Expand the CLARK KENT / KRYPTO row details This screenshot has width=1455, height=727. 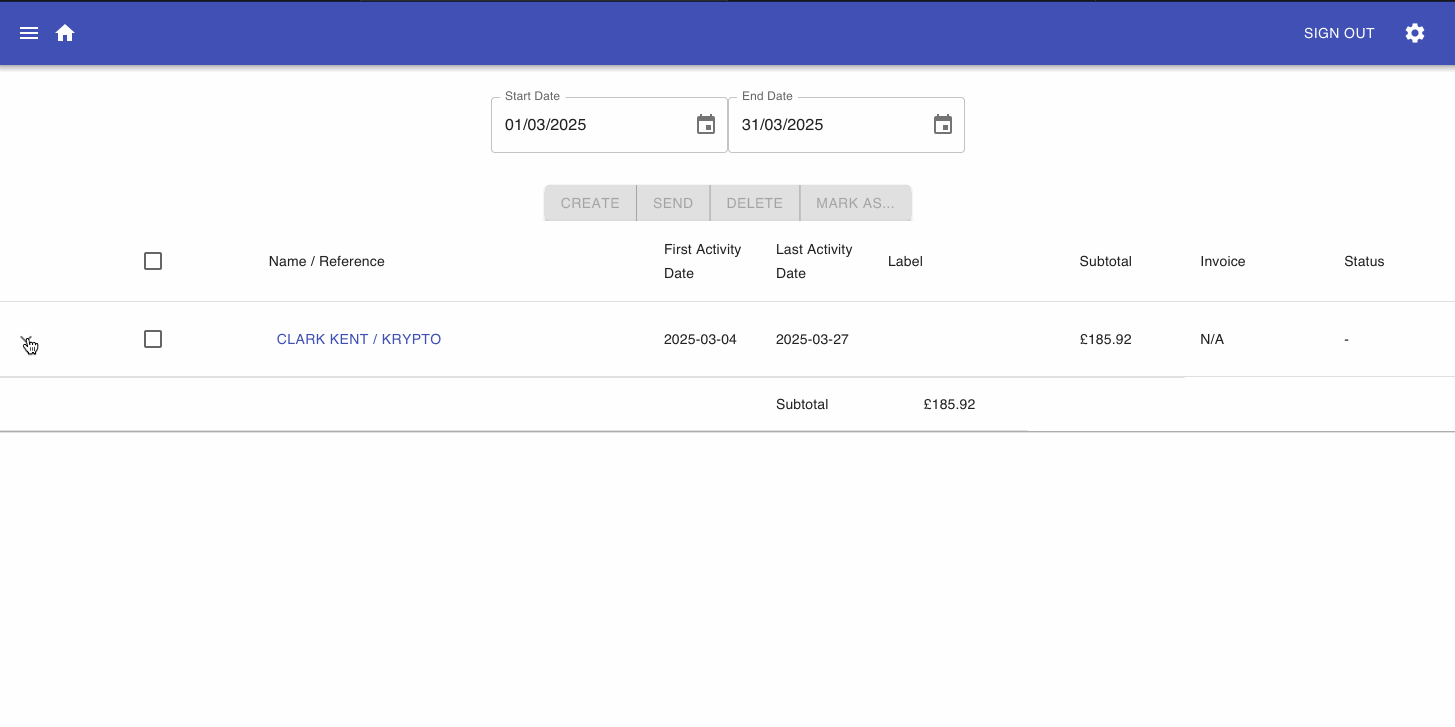click(30, 339)
